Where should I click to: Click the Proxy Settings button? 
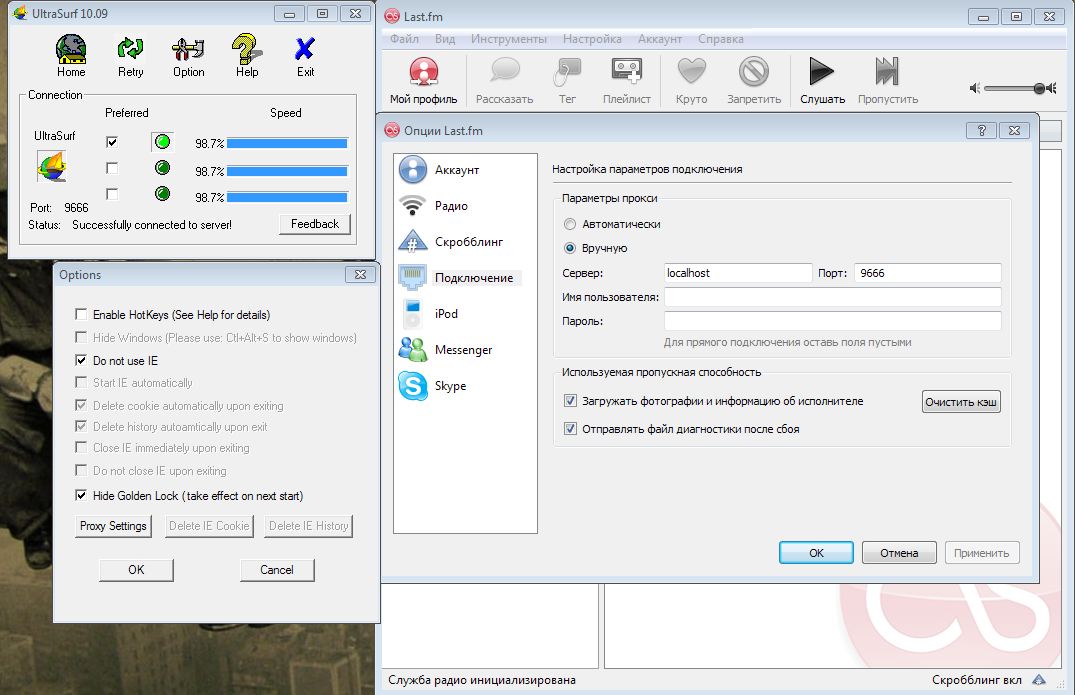click(114, 526)
